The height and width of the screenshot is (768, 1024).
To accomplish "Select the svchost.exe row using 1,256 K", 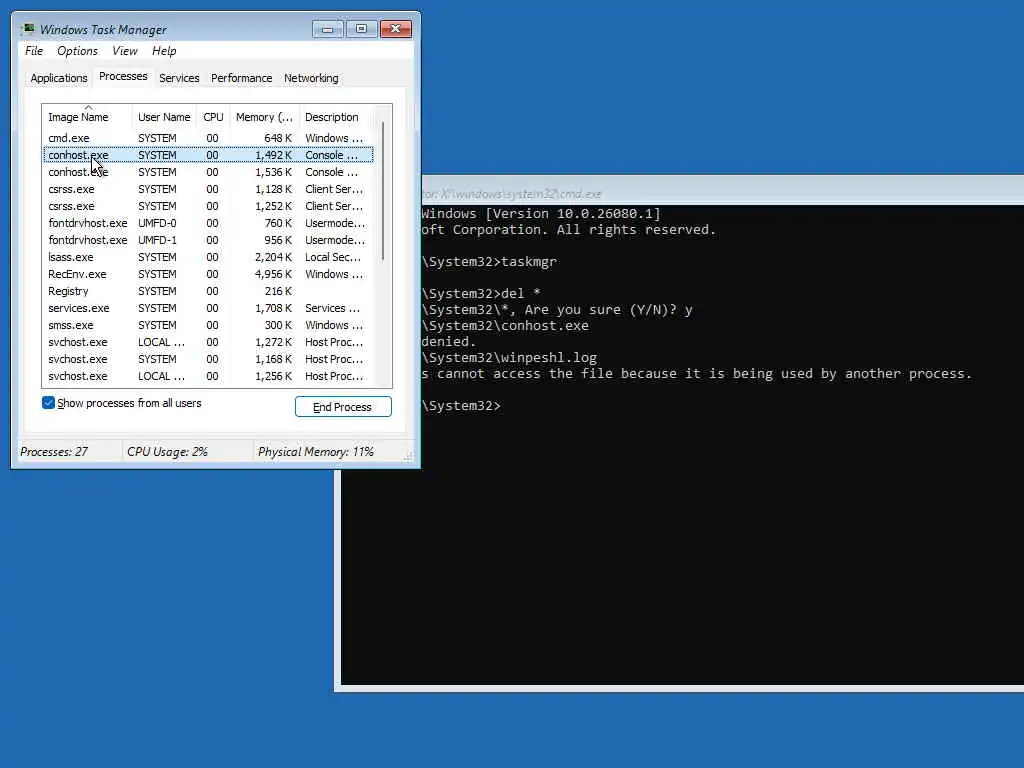I will tap(208, 376).
